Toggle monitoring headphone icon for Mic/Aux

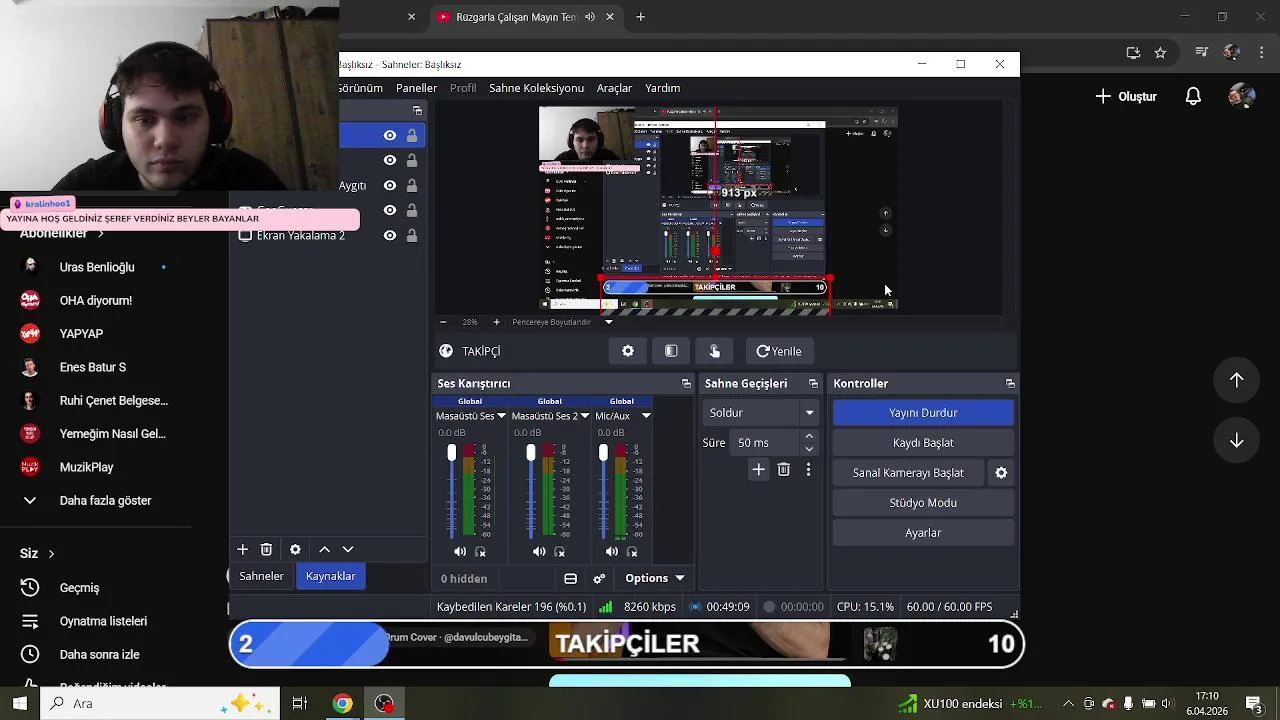click(x=632, y=552)
